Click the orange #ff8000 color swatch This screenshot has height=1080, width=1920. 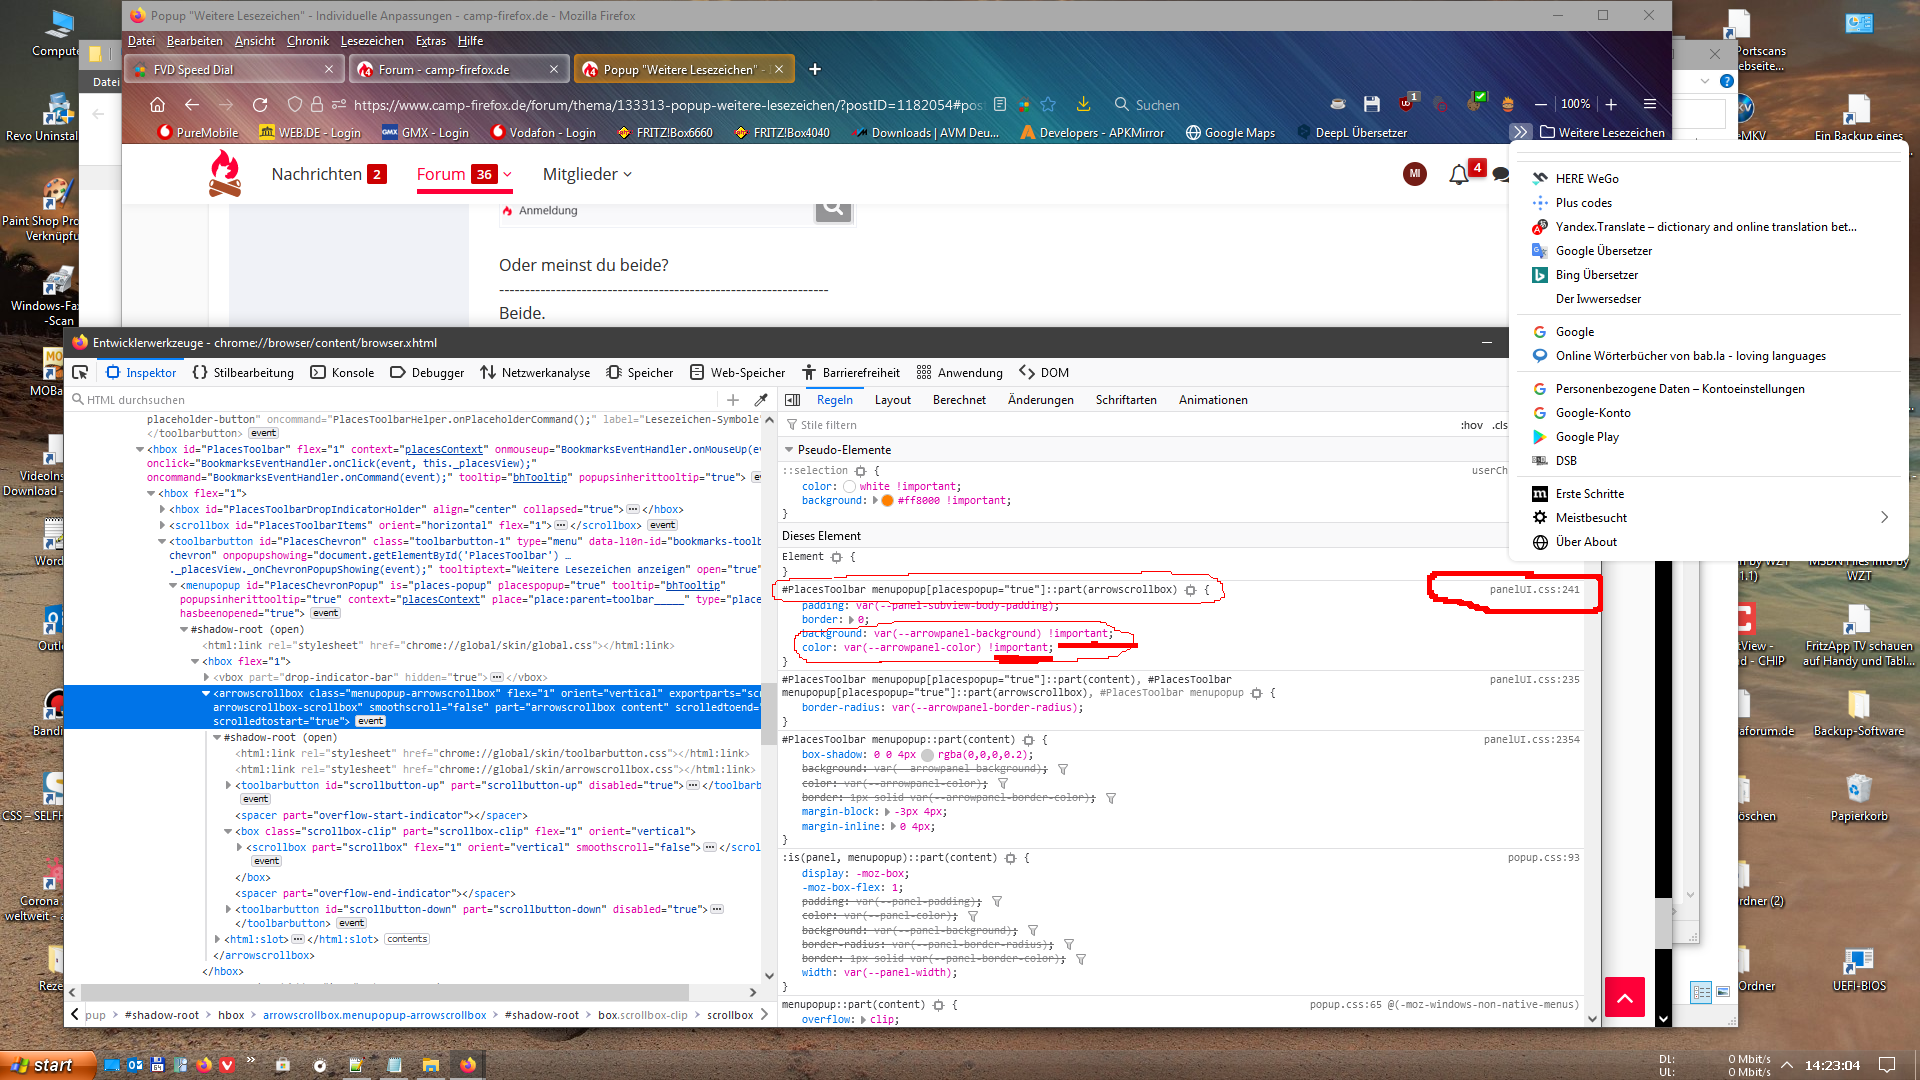[887, 501]
